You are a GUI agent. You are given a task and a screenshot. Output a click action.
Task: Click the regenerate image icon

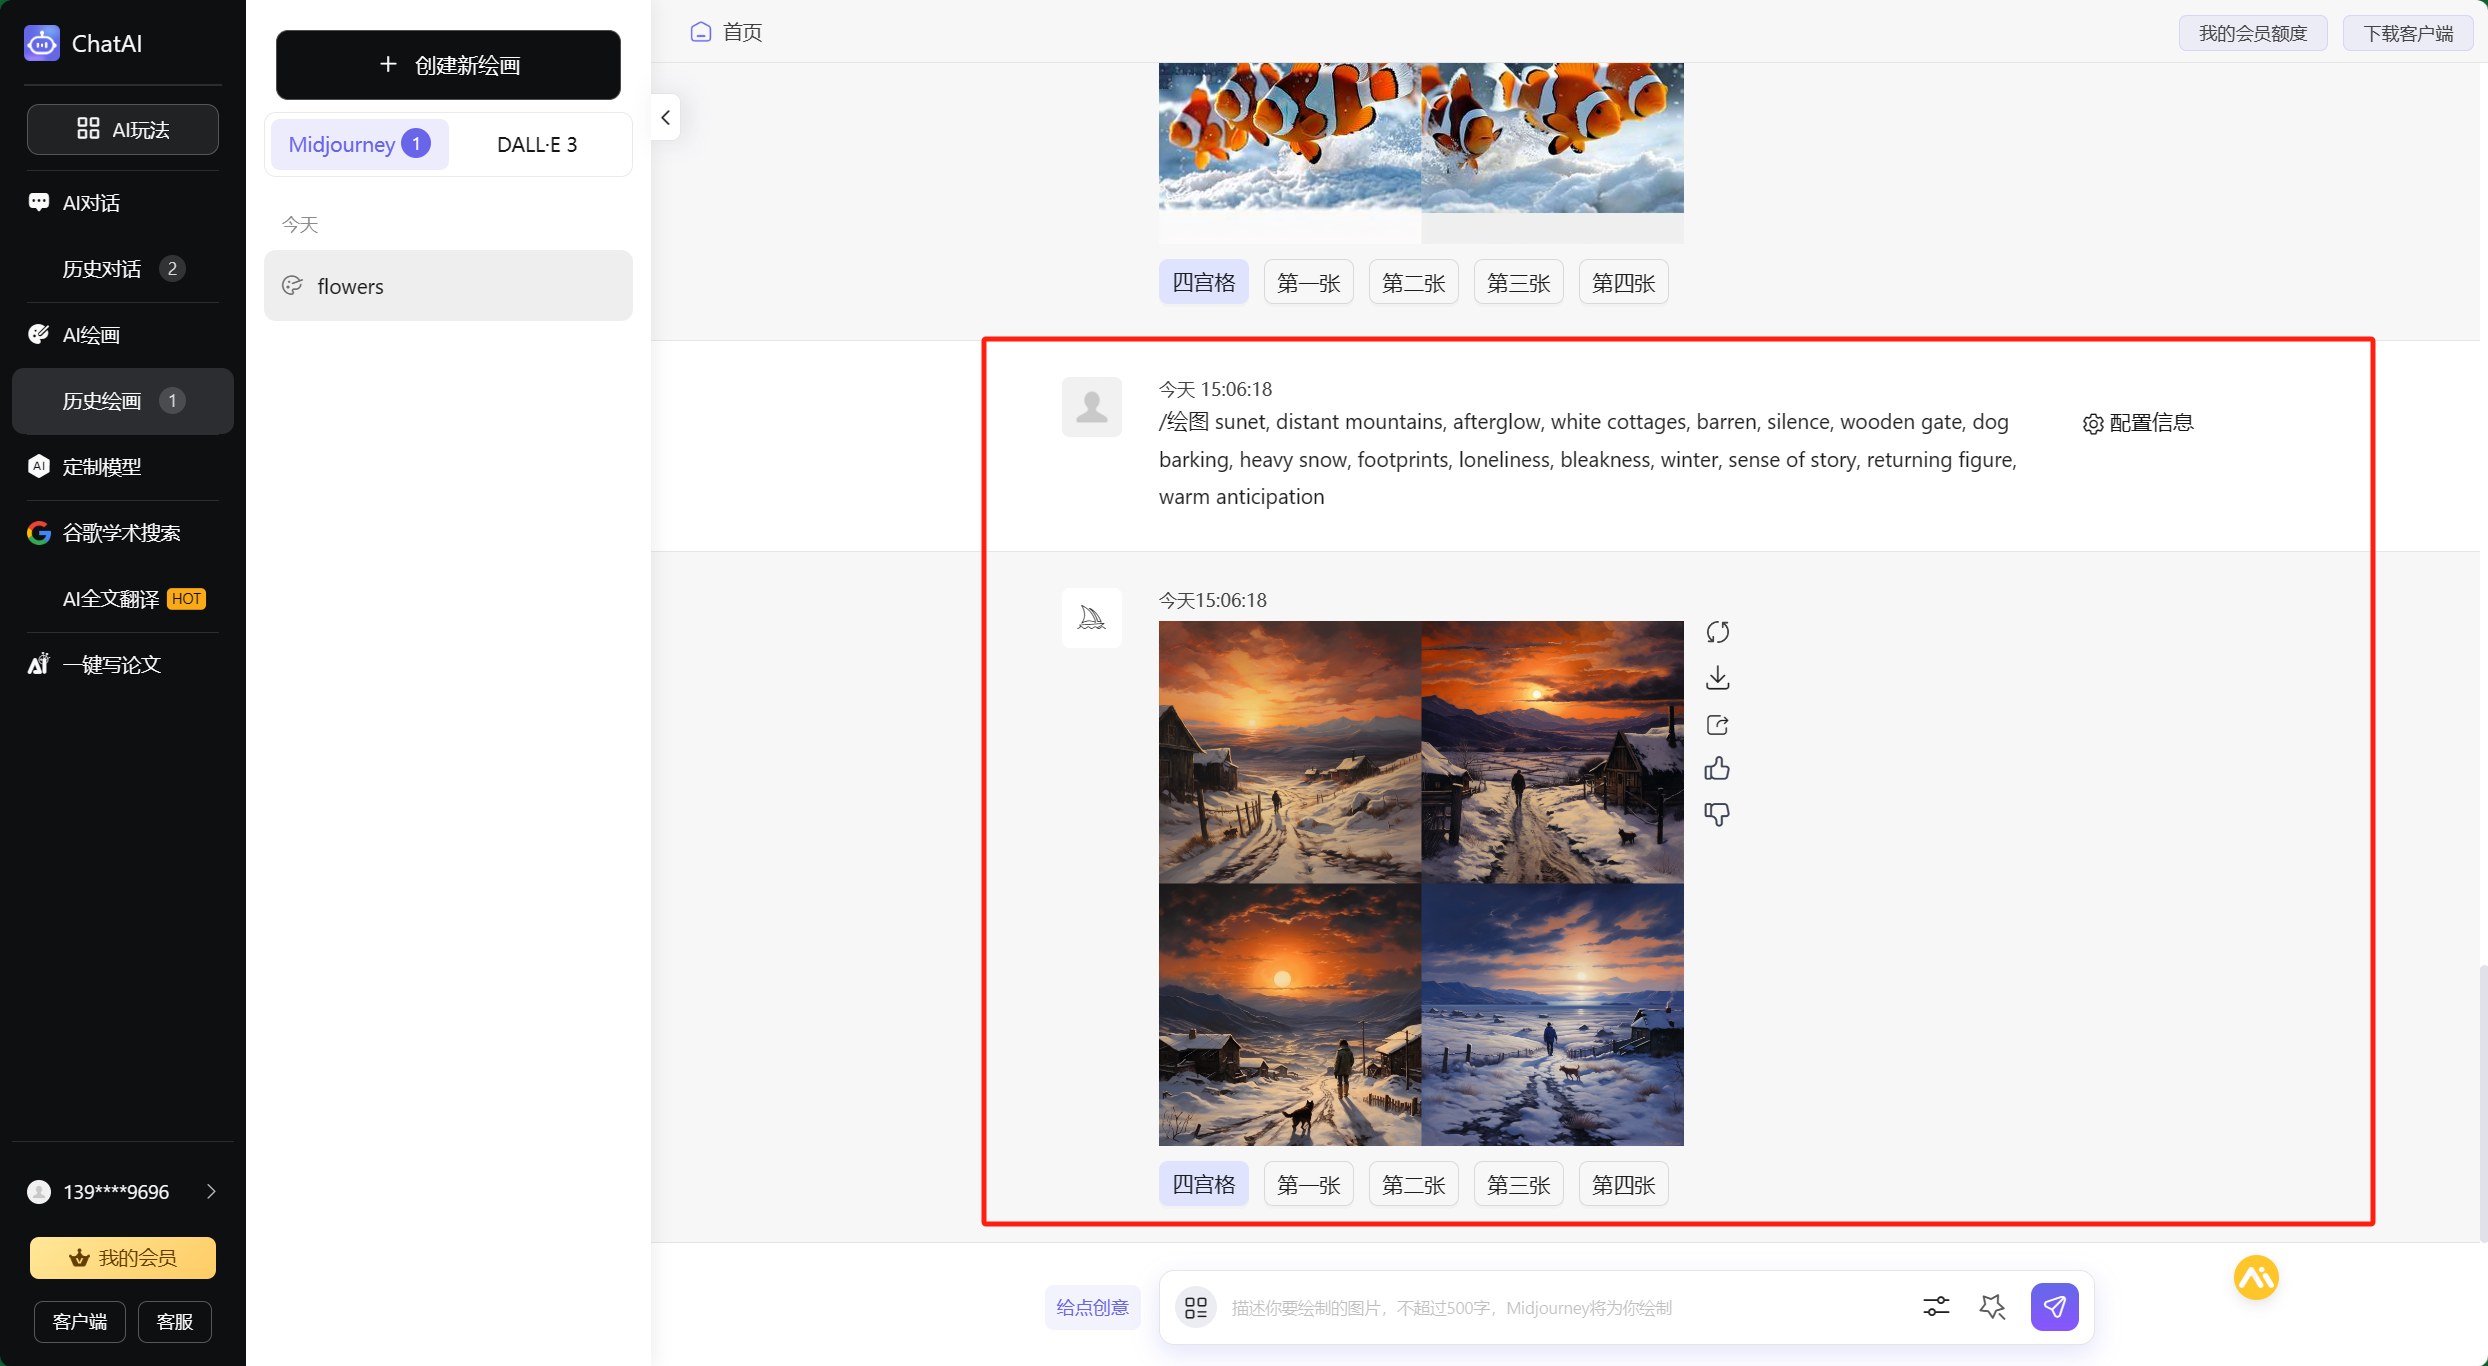pos(1717,632)
